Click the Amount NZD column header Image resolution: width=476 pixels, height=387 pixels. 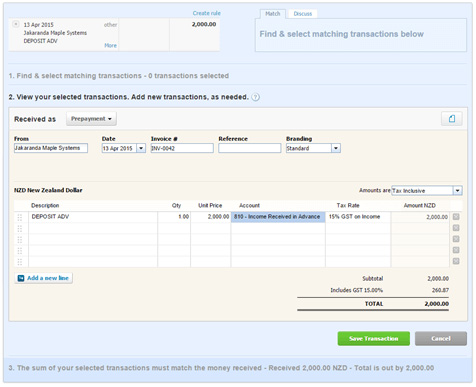click(420, 205)
